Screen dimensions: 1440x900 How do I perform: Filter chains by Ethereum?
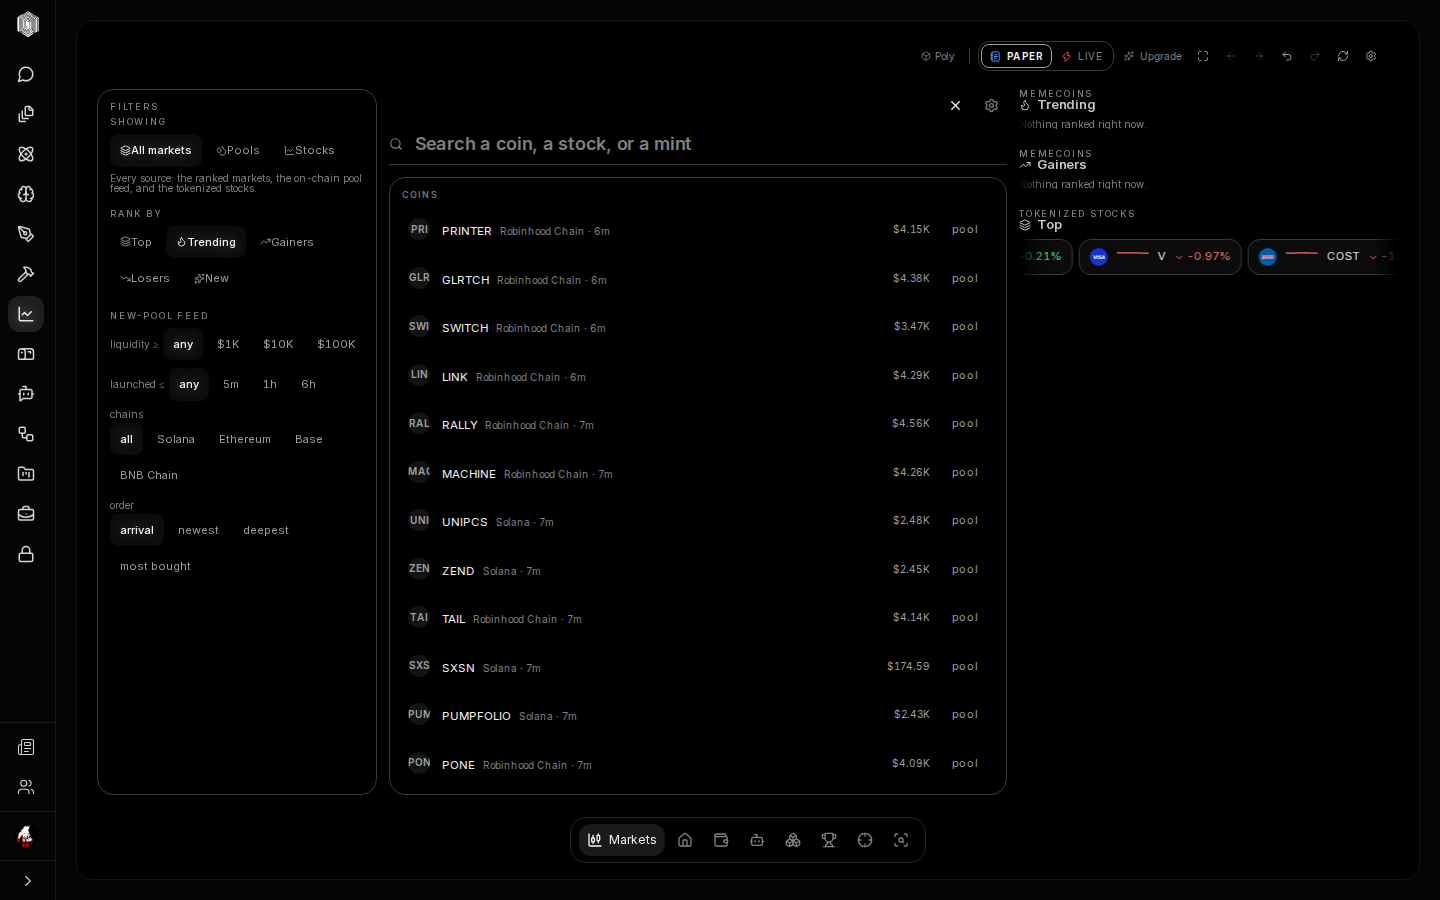pos(245,439)
